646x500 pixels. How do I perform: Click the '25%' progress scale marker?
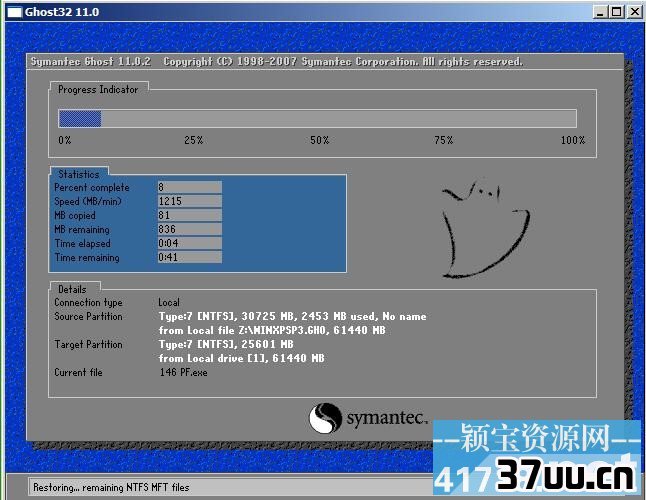pos(194,140)
